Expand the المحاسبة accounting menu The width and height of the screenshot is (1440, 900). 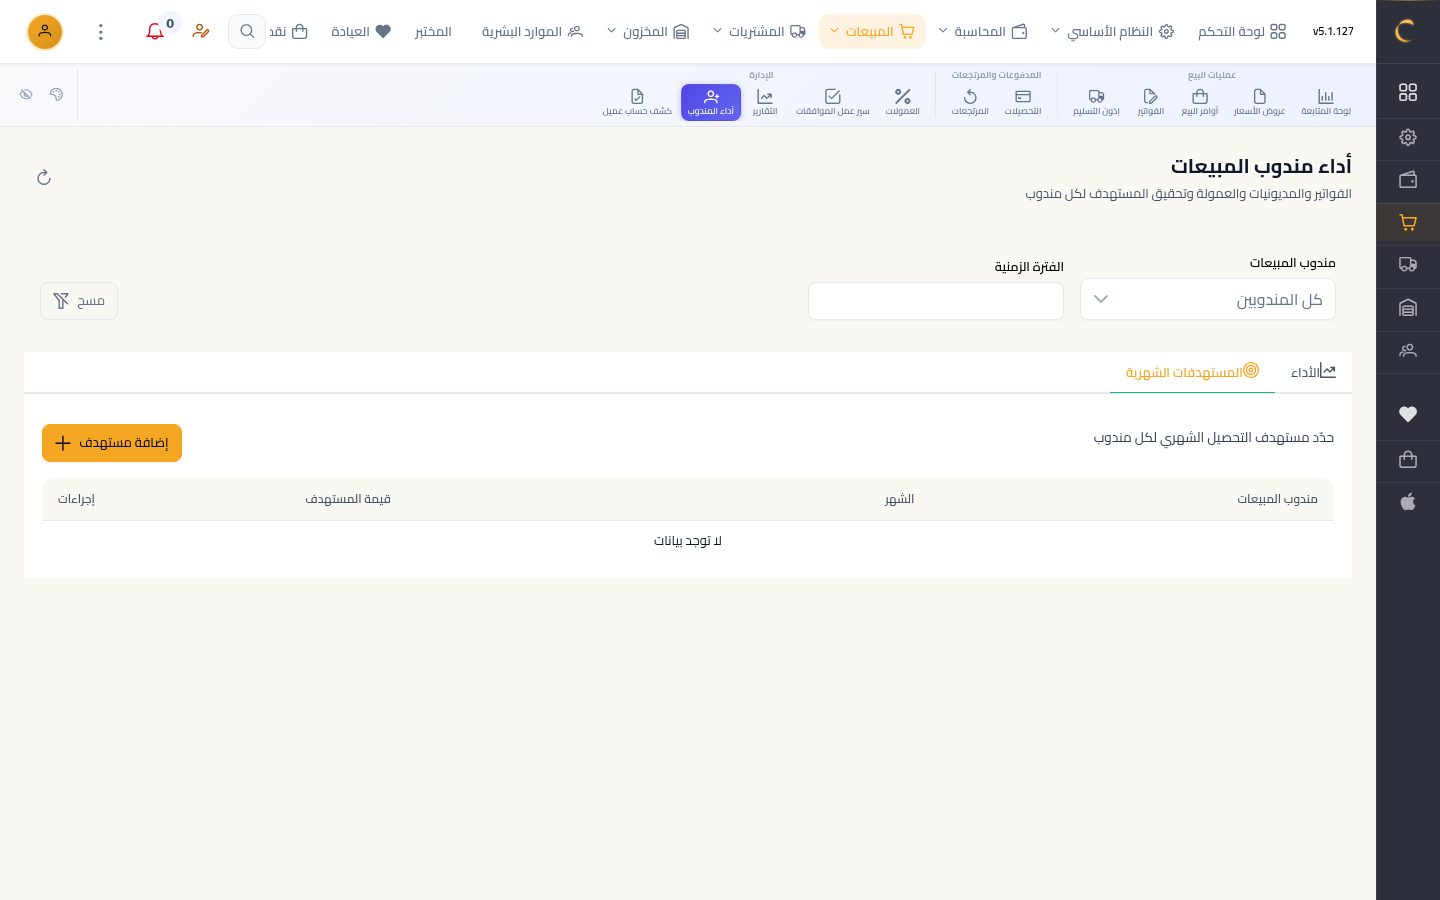(983, 32)
